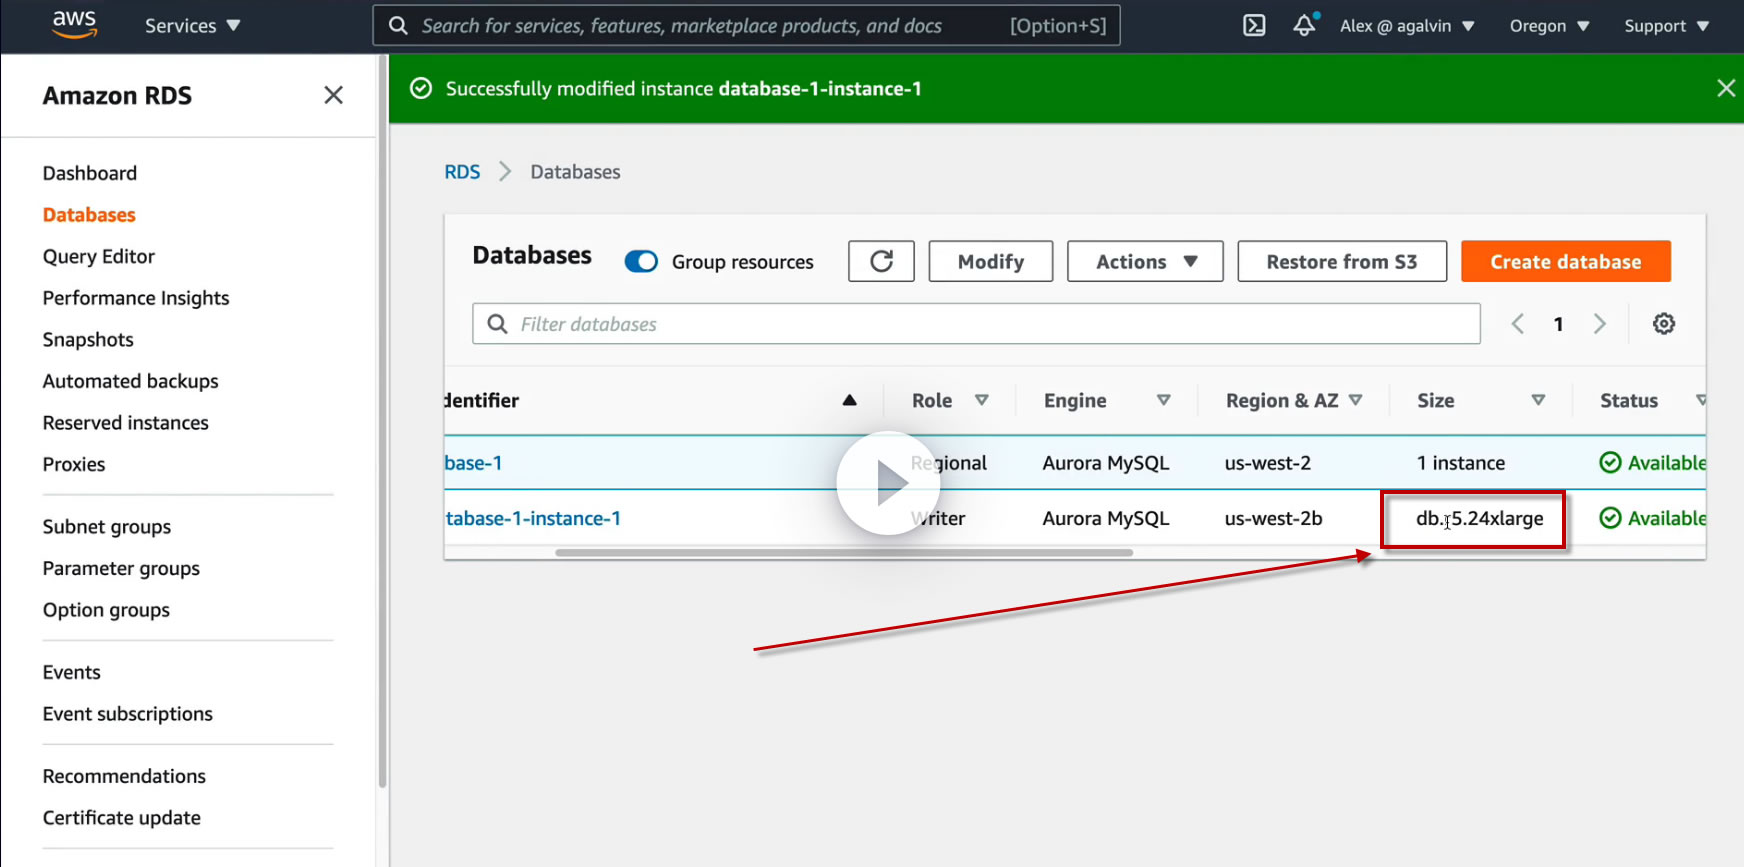Click the refresh databases button

coord(881,261)
